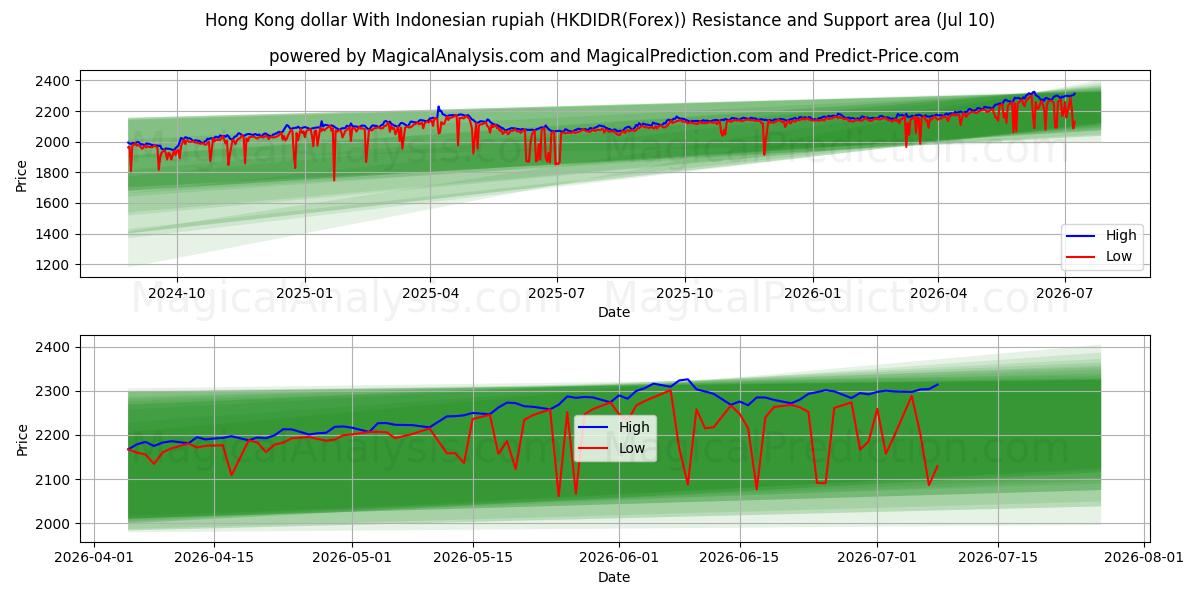Click the top chart y-axis value '1600'
This screenshot has width=1200, height=600.
(x=54, y=203)
